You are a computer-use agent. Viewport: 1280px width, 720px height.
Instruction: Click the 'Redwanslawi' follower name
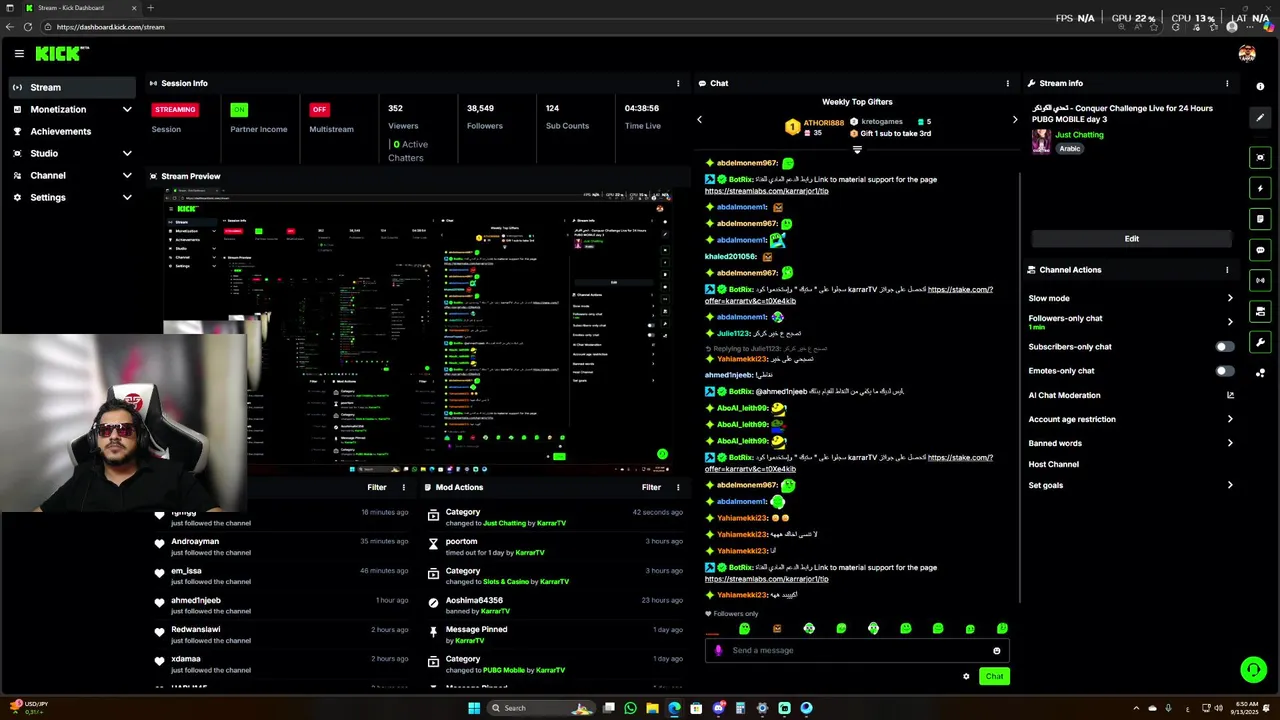[x=196, y=630]
